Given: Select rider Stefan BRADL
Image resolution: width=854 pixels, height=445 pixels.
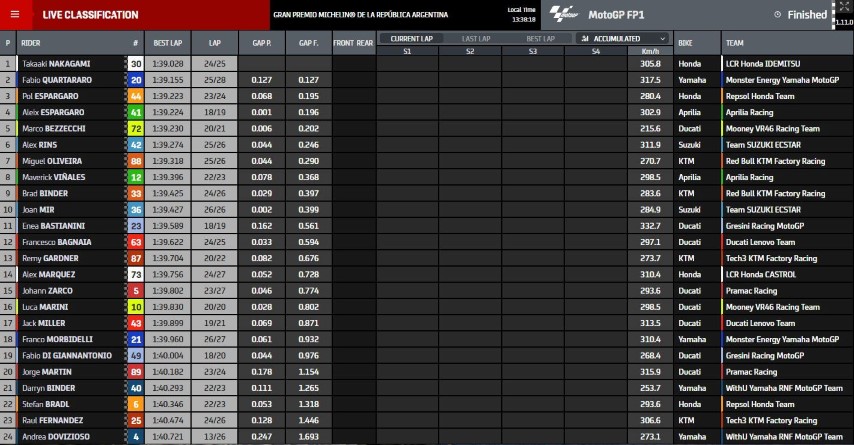Looking at the screenshot, I should point(45,404).
